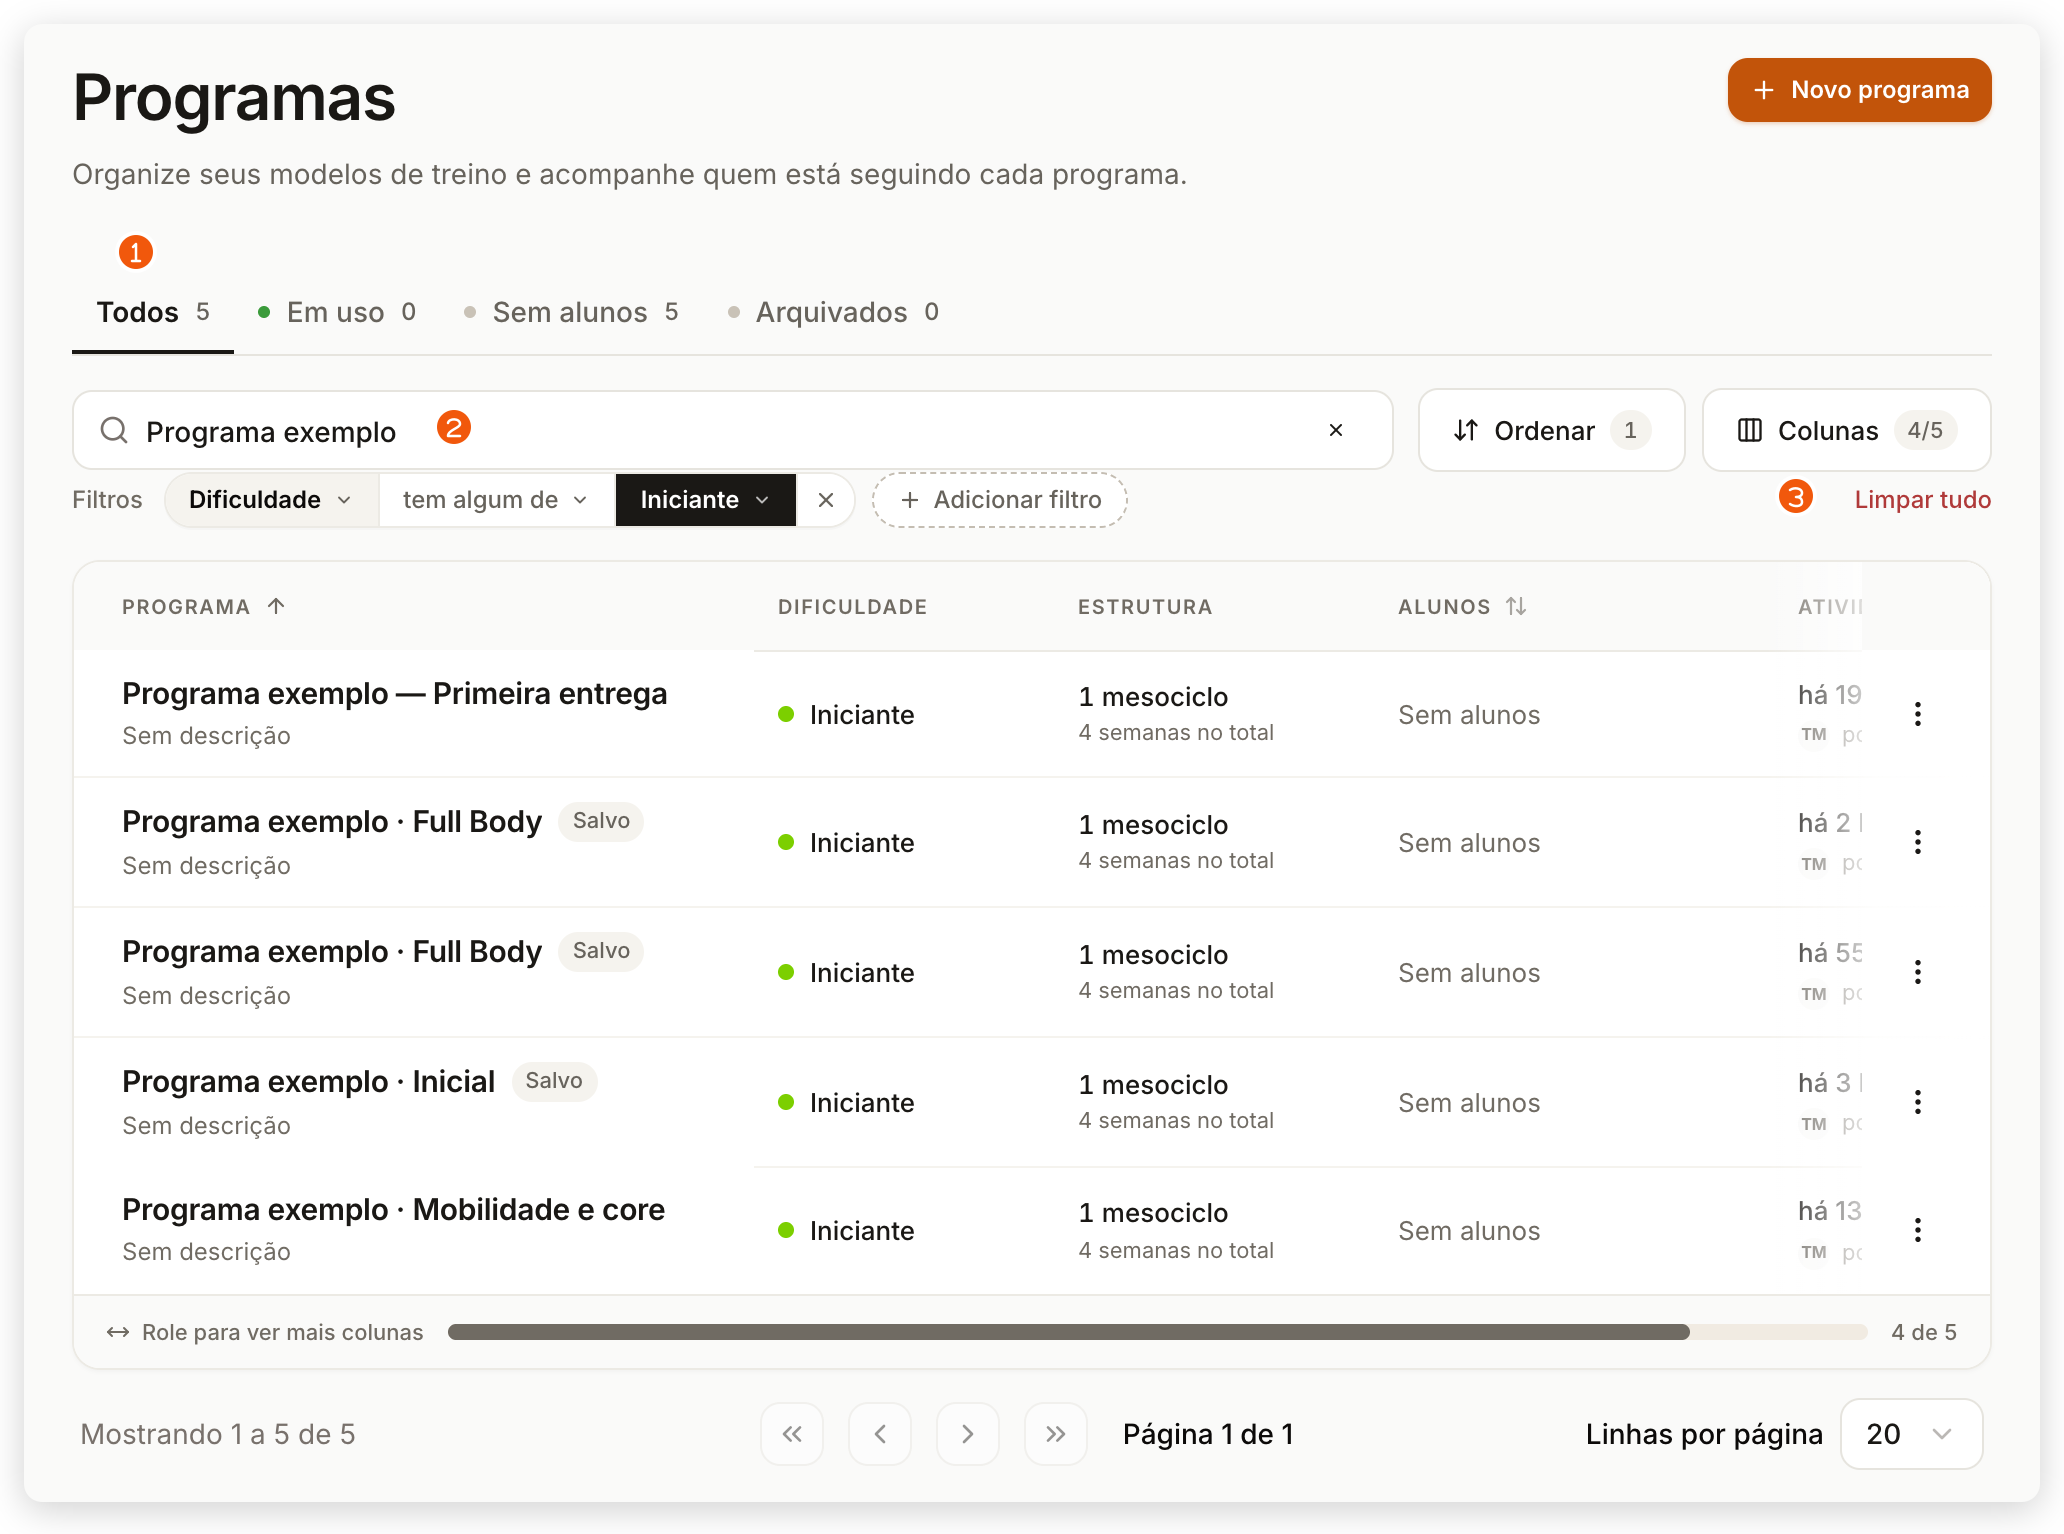Click Limpar tudo link

tap(1922, 500)
